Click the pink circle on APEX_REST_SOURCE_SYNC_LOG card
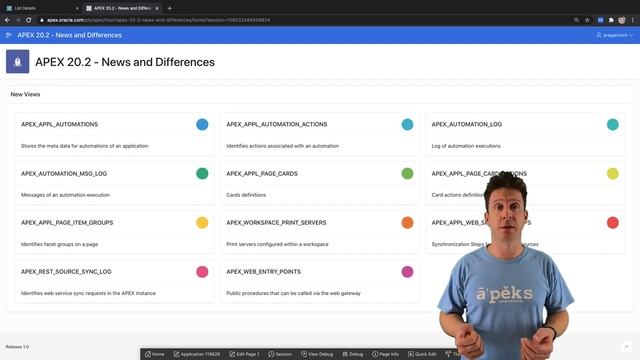 pyautogui.click(x=202, y=271)
